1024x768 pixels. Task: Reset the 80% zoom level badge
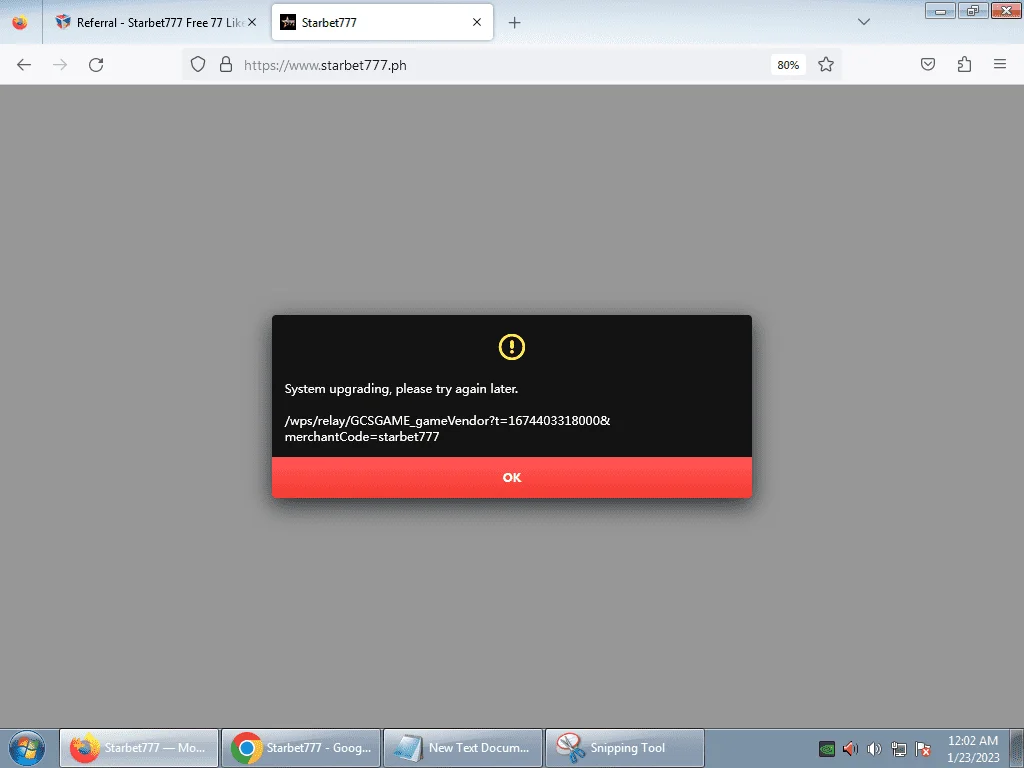coord(788,65)
